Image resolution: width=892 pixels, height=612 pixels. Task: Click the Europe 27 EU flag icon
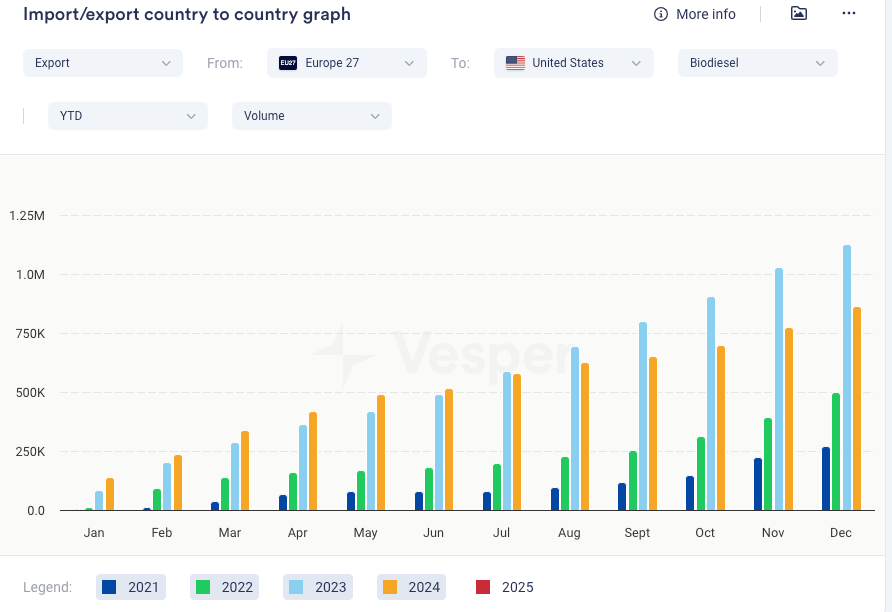pos(288,63)
